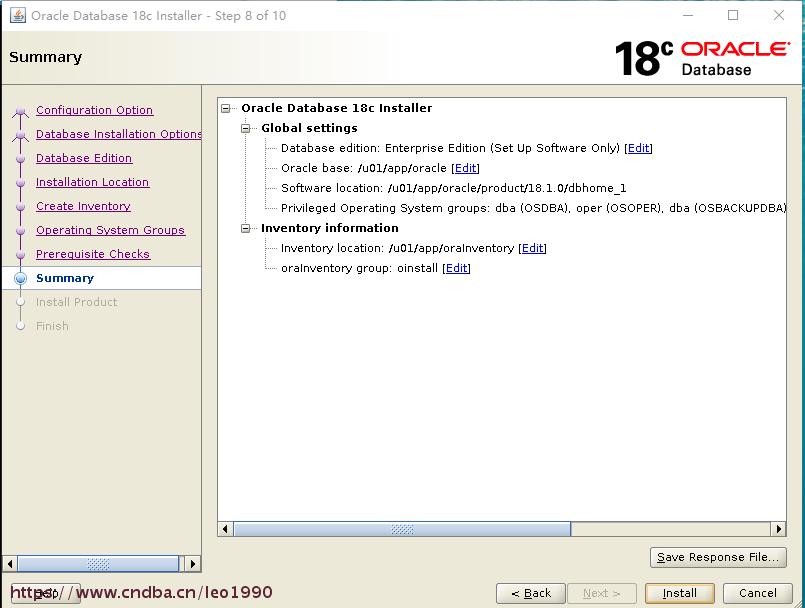Close the installer window
Viewport: 805px width, 608px height.
[x=779, y=15]
